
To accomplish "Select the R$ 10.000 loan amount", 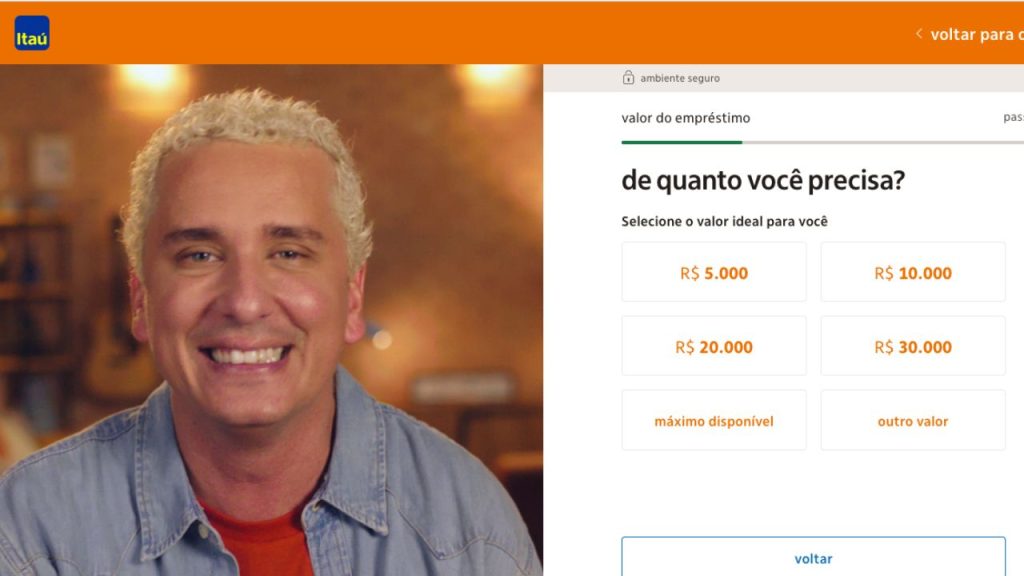I will point(913,272).
